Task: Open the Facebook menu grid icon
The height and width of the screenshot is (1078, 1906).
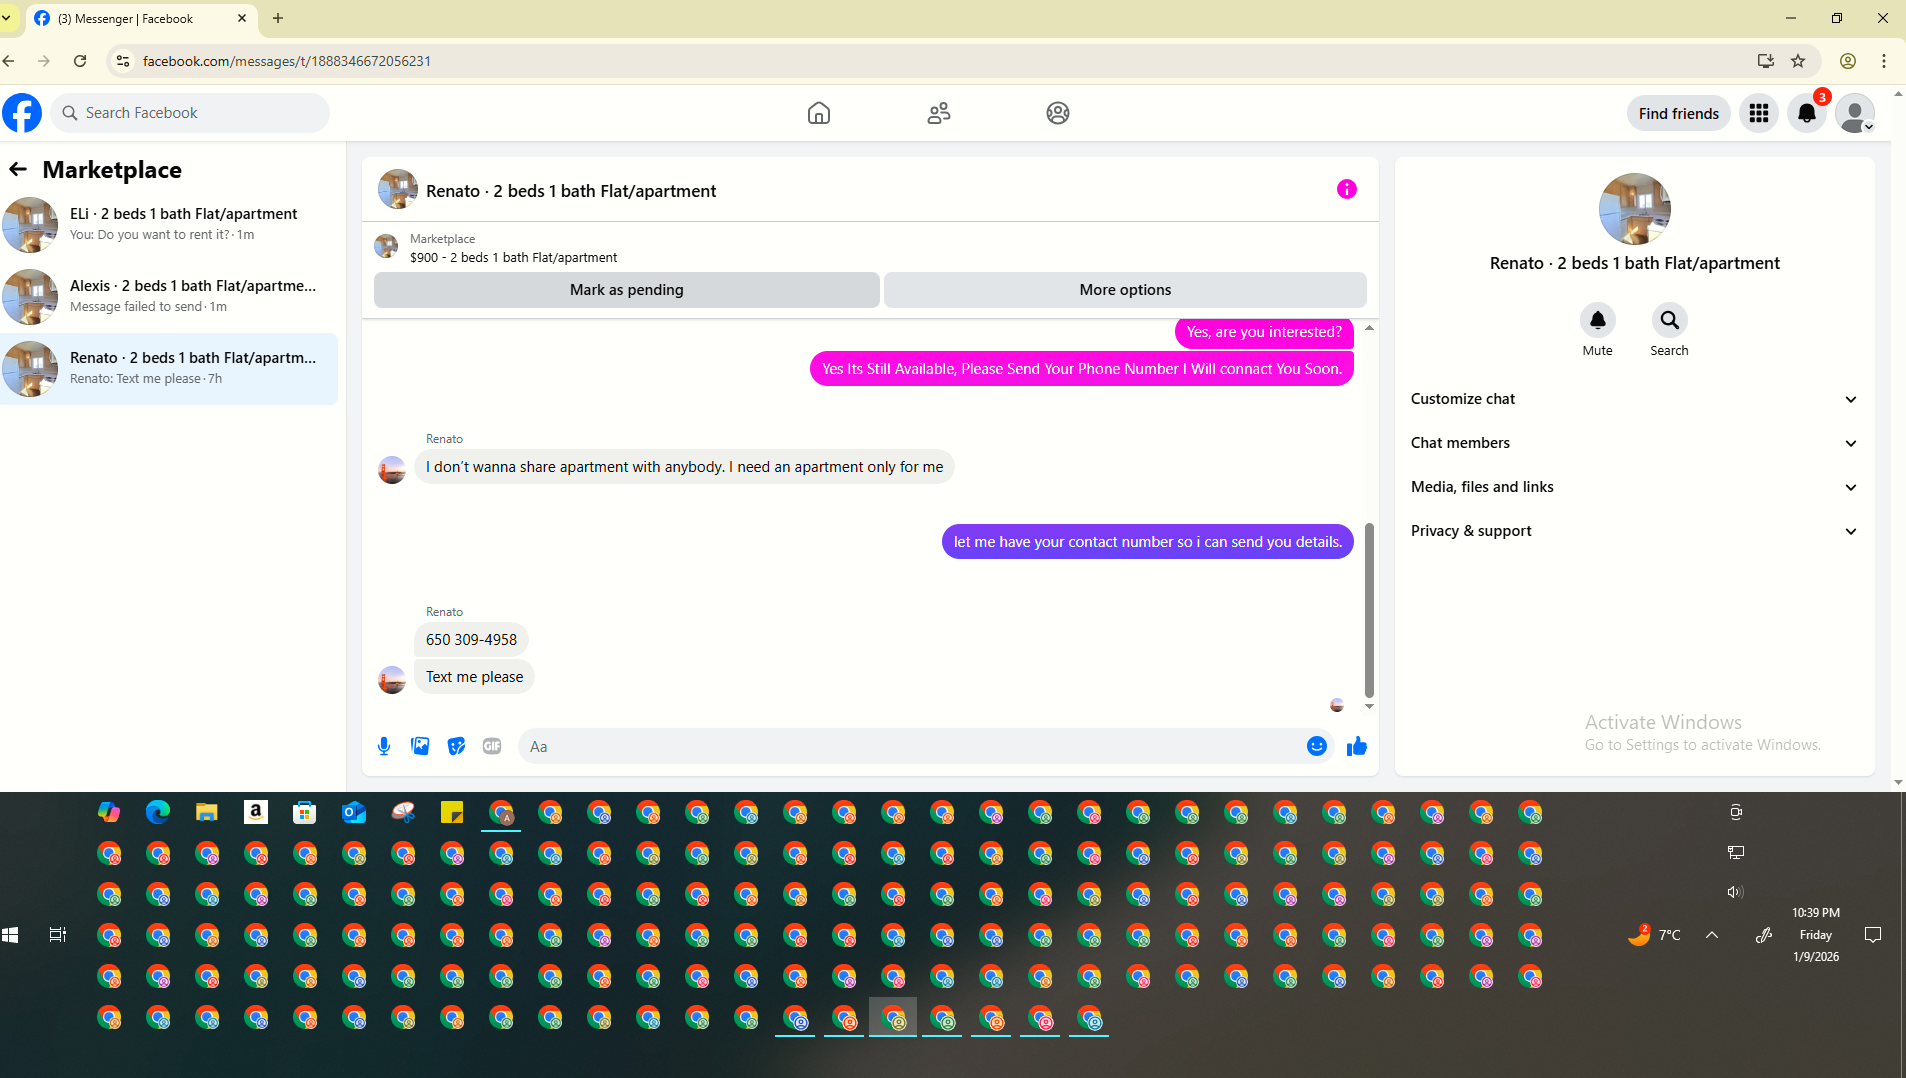Action: pyautogui.click(x=1759, y=113)
